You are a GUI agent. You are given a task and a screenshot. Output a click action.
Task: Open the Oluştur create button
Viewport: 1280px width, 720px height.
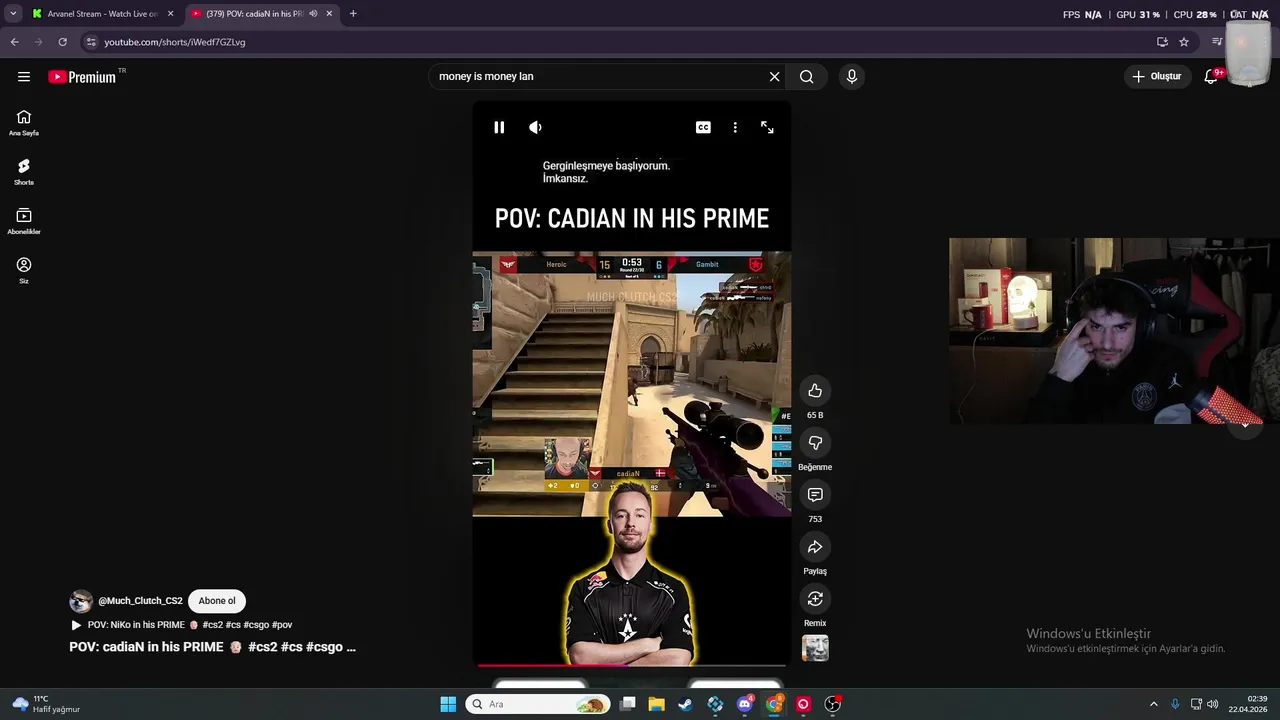[x=1157, y=76]
